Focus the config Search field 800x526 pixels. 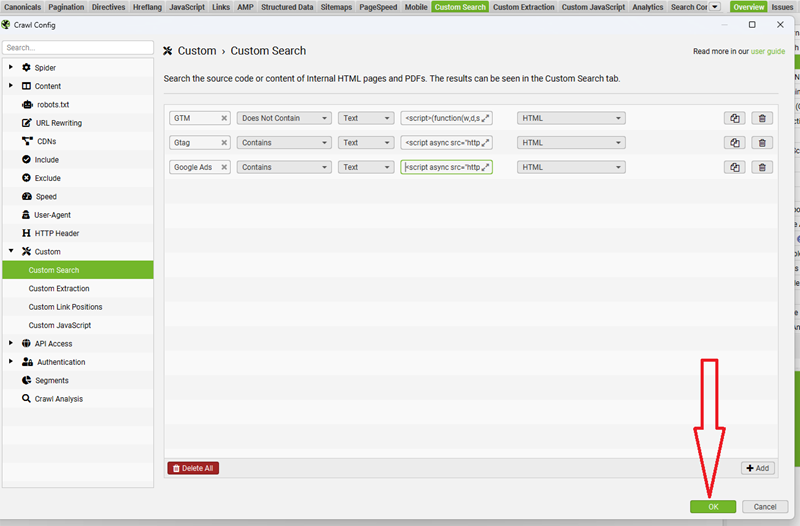[78, 47]
